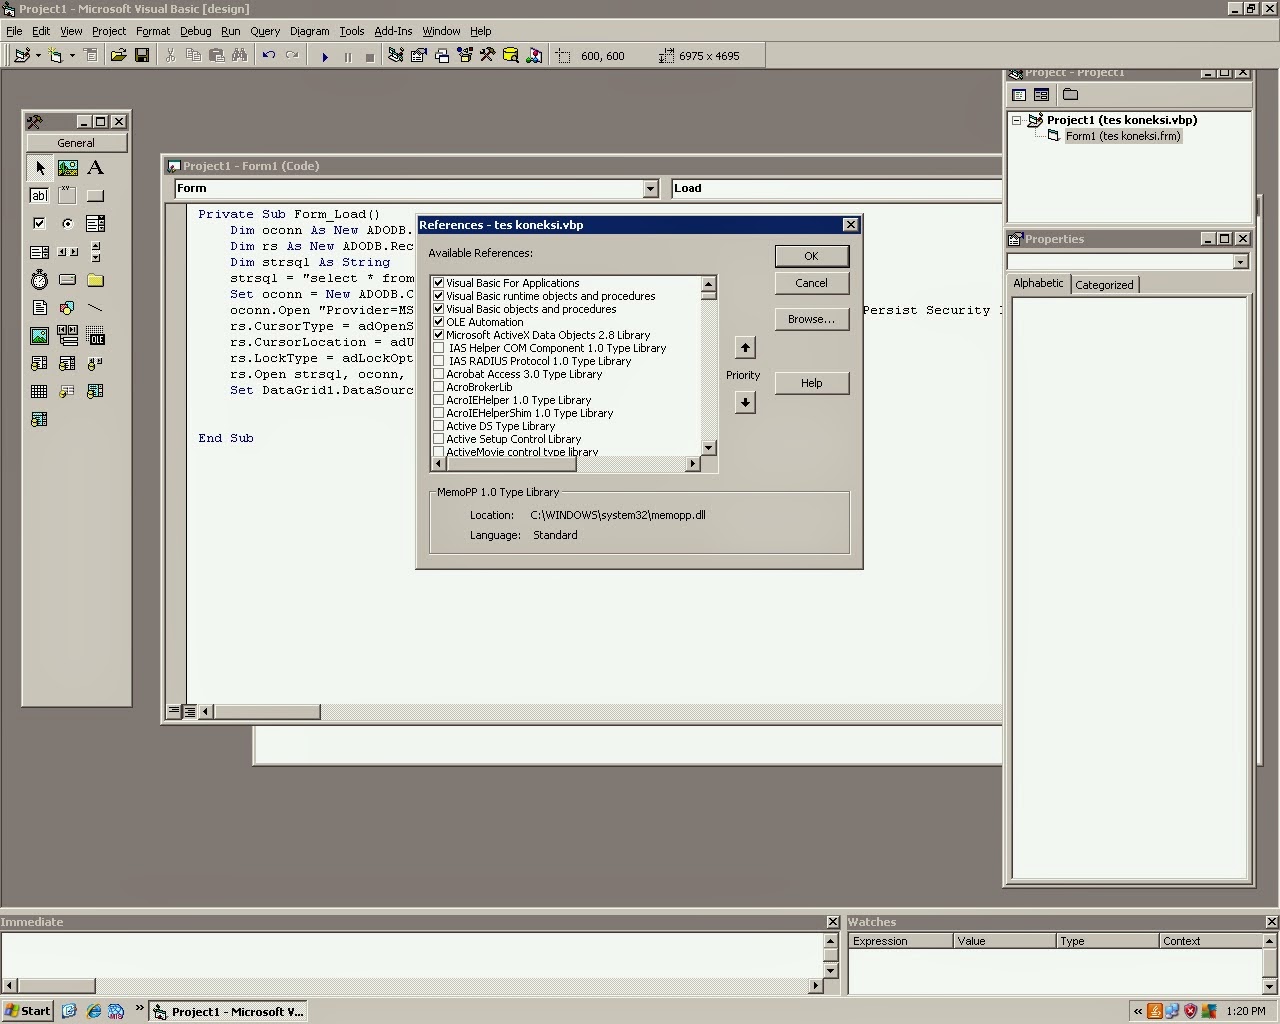Open the File menu
1280x1024 pixels.
pyautogui.click(x=14, y=31)
